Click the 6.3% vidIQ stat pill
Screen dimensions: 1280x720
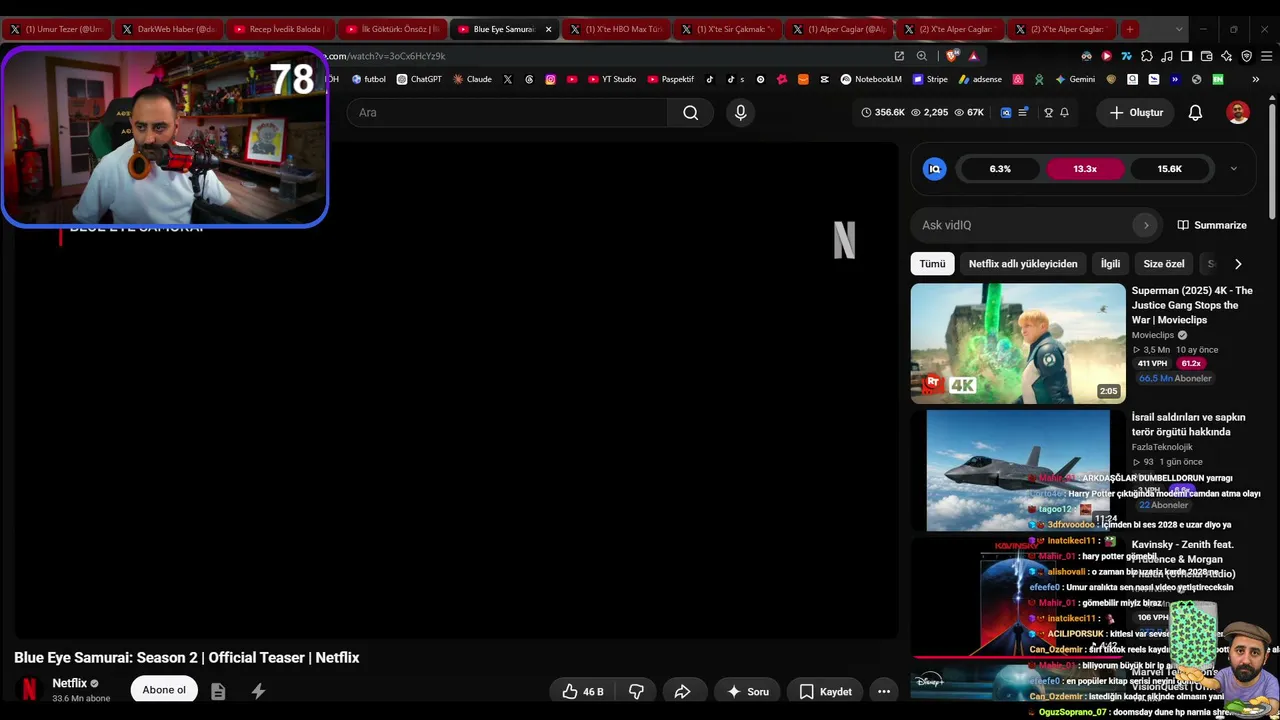[x=1000, y=169]
